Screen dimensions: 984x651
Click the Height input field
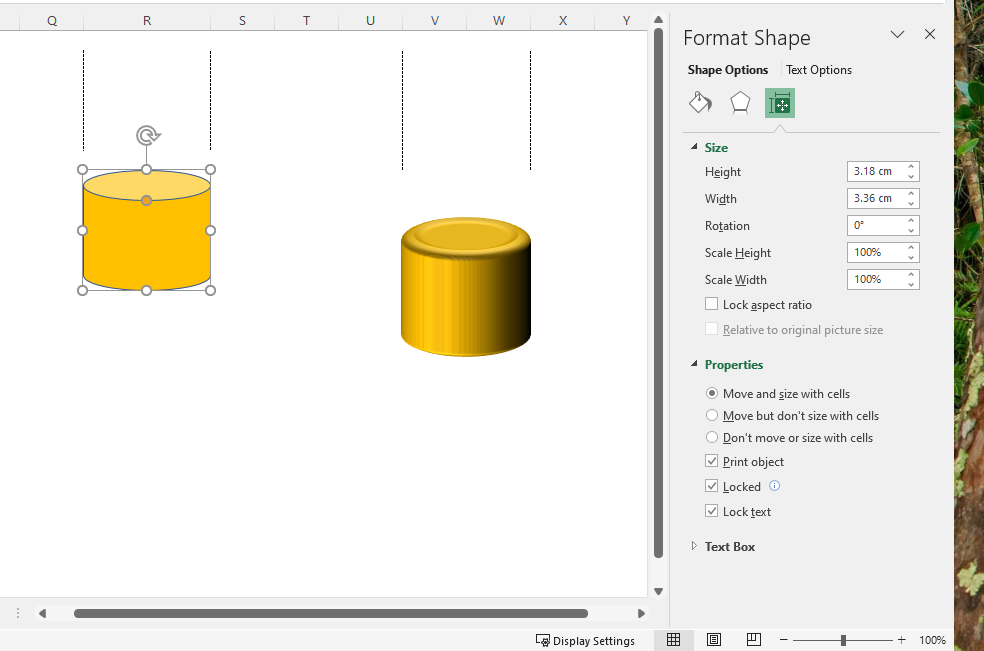[874, 171]
